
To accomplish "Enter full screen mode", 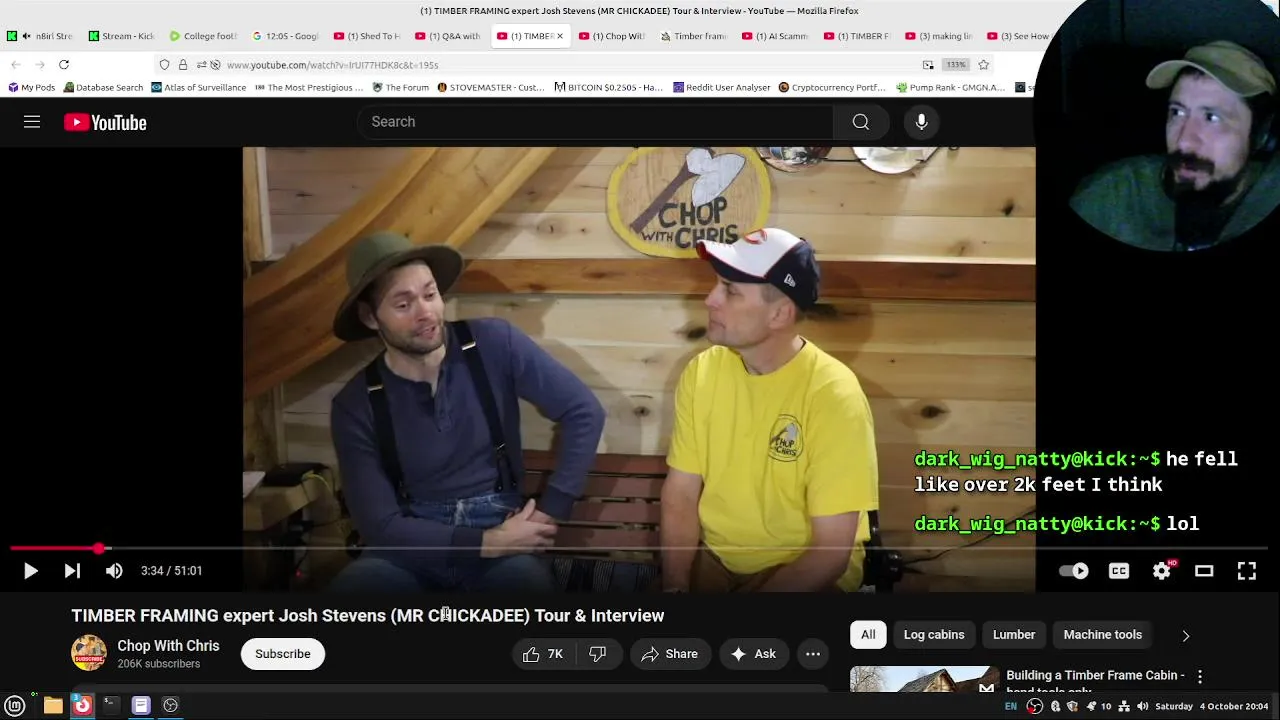I will pyautogui.click(x=1246, y=571).
